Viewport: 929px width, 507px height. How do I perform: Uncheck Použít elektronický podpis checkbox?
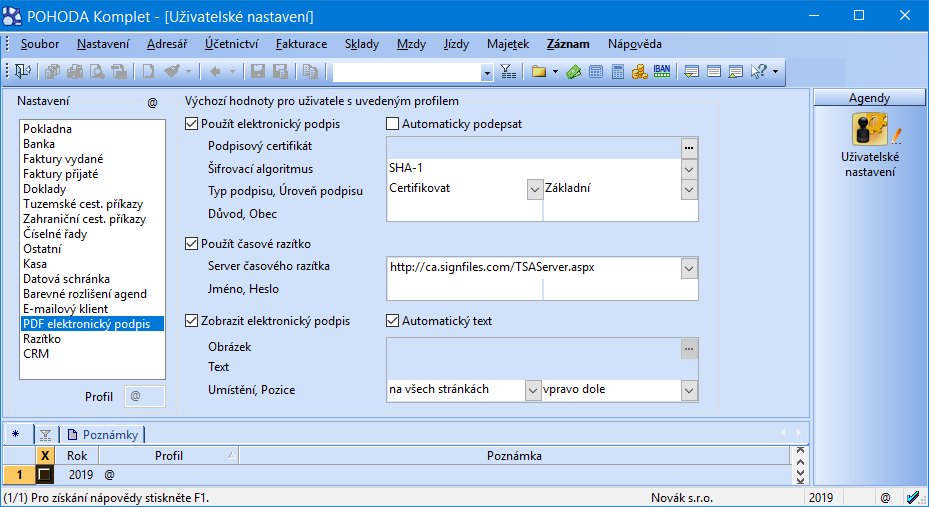[191, 124]
